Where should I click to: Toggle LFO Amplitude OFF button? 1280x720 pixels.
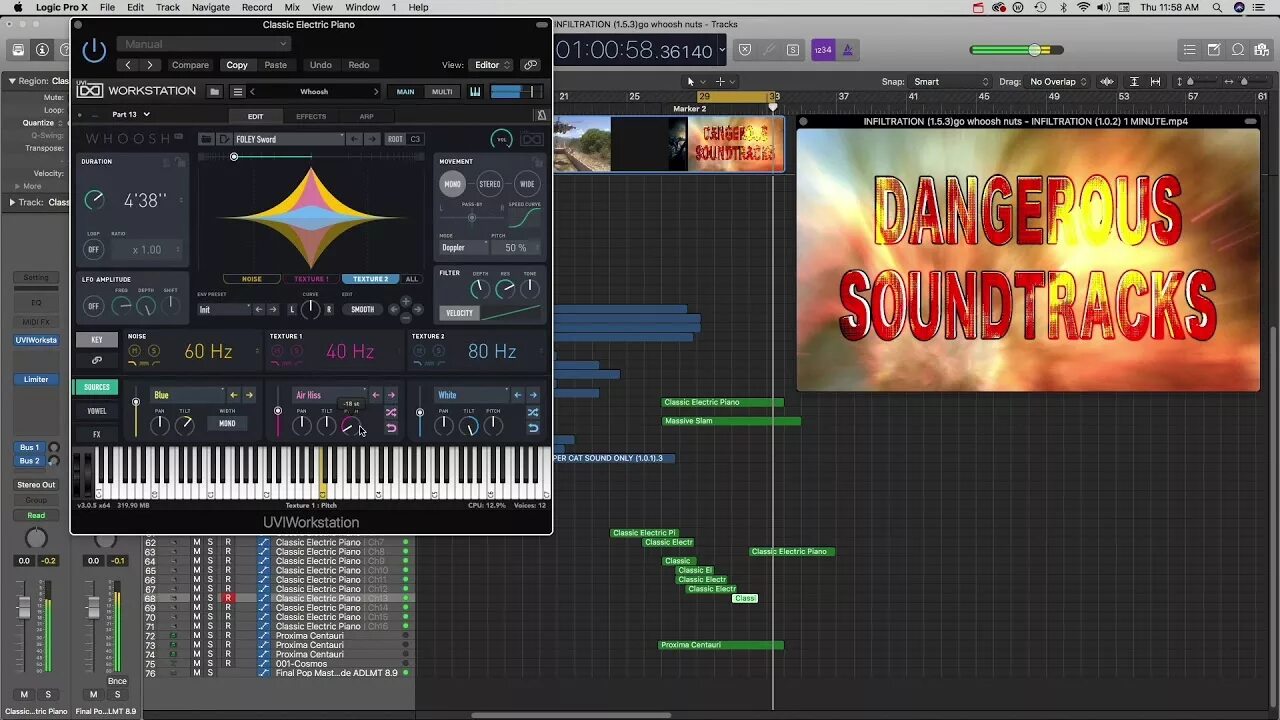tap(94, 306)
